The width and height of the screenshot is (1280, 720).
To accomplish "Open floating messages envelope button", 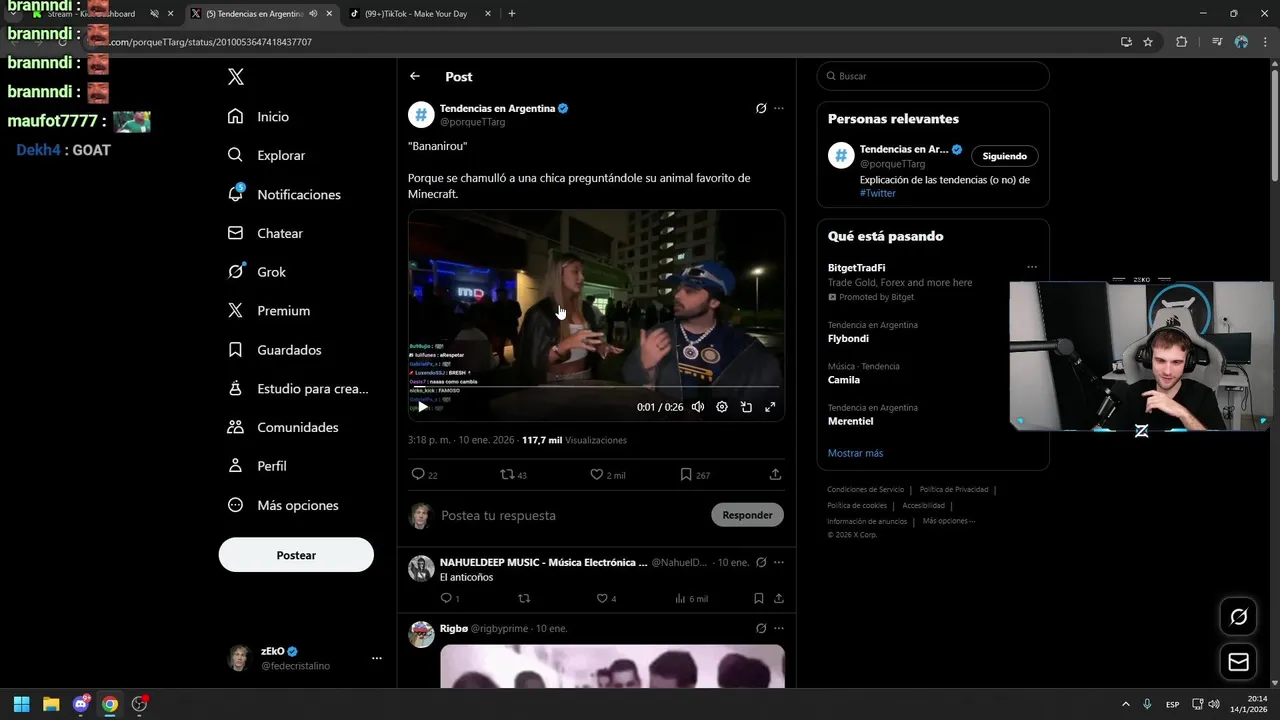I will coord(1238,662).
